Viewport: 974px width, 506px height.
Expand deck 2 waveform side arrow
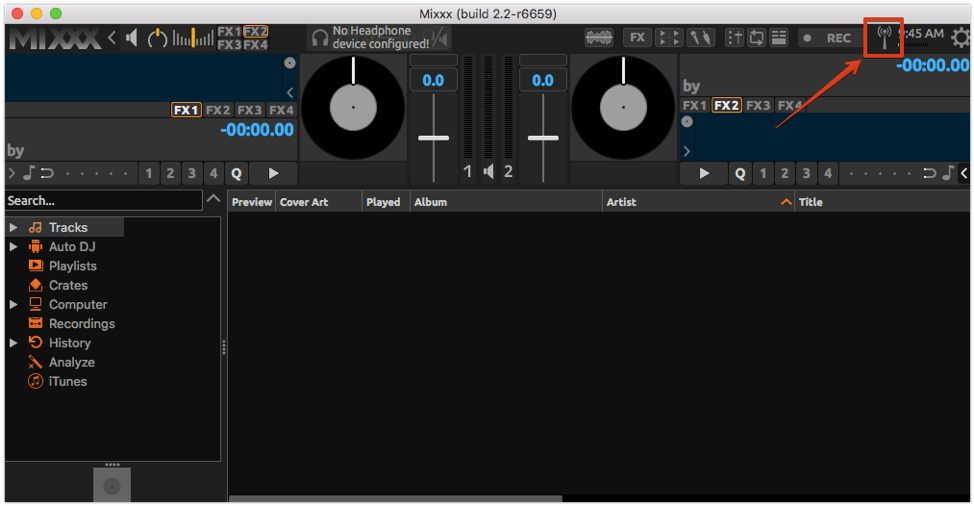pos(686,151)
